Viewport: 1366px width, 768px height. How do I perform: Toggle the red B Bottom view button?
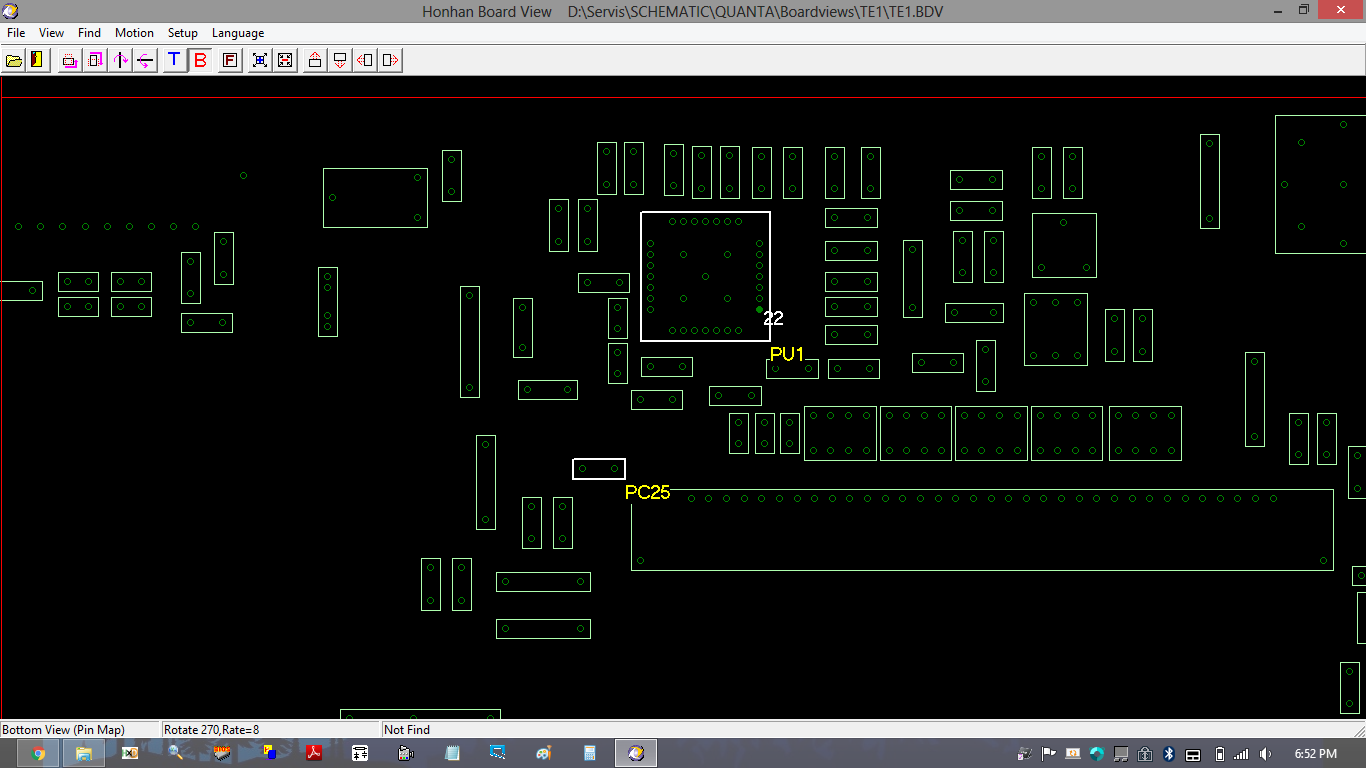coord(200,60)
